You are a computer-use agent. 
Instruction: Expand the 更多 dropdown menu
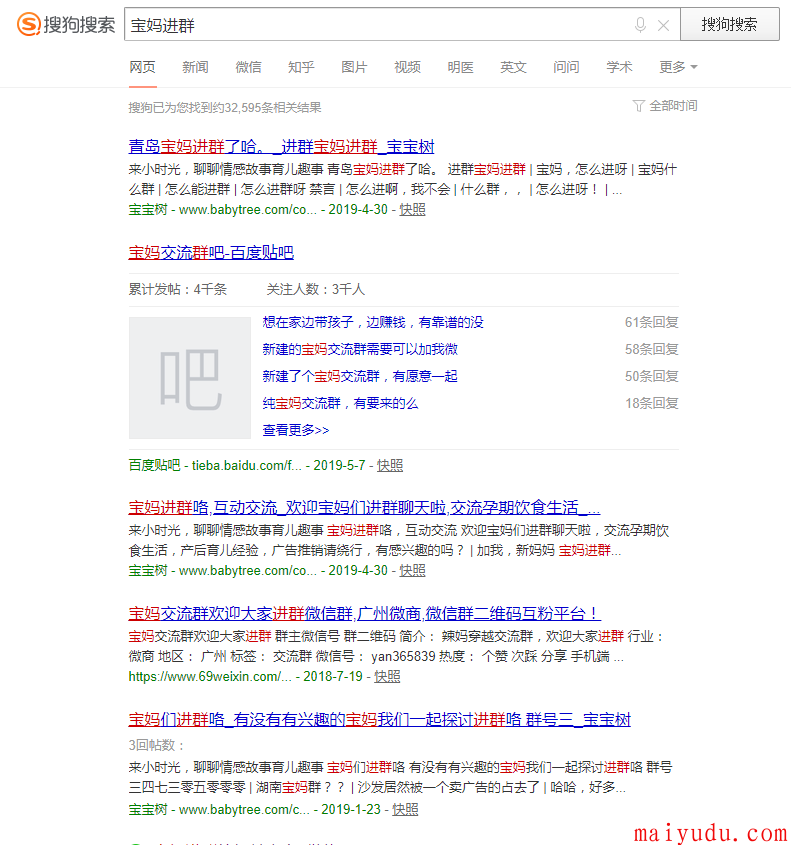coord(678,67)
